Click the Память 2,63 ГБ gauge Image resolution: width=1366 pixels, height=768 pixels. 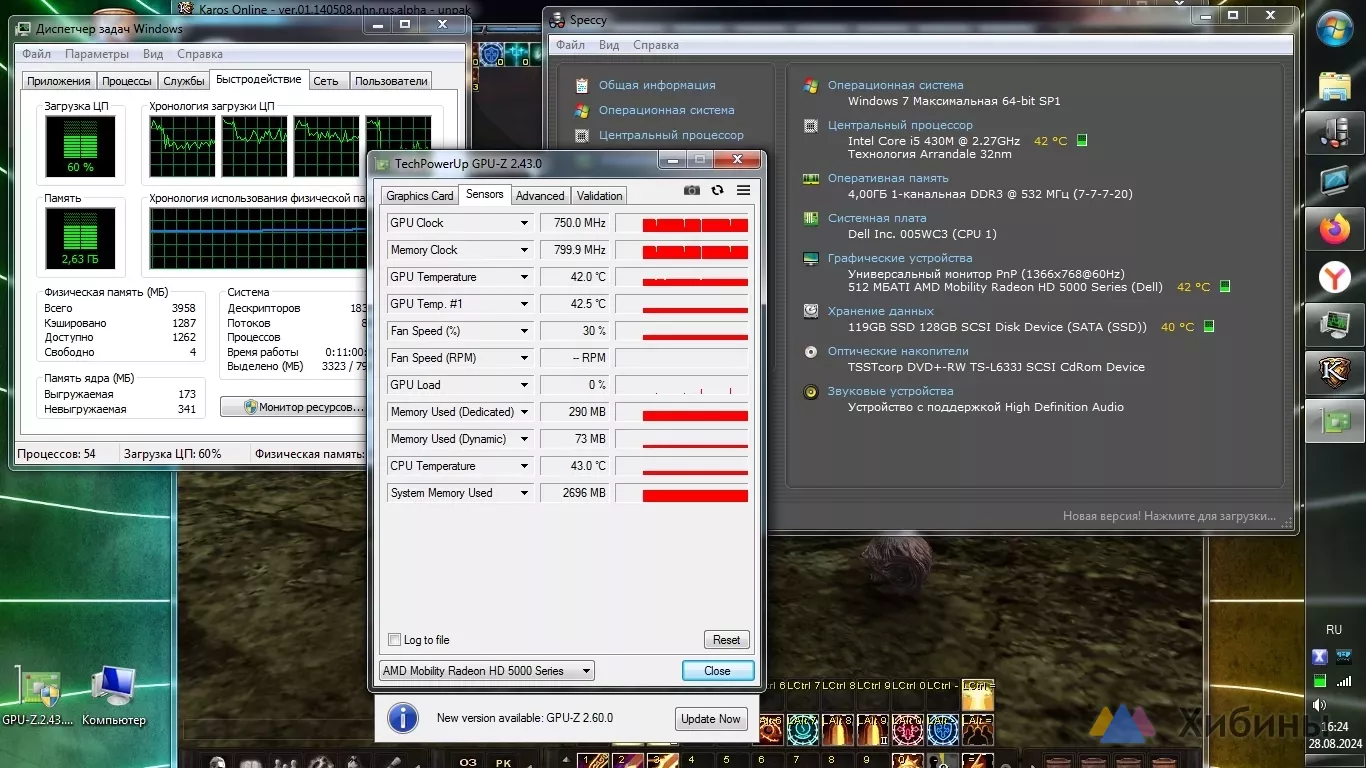(x=80, y=238)
